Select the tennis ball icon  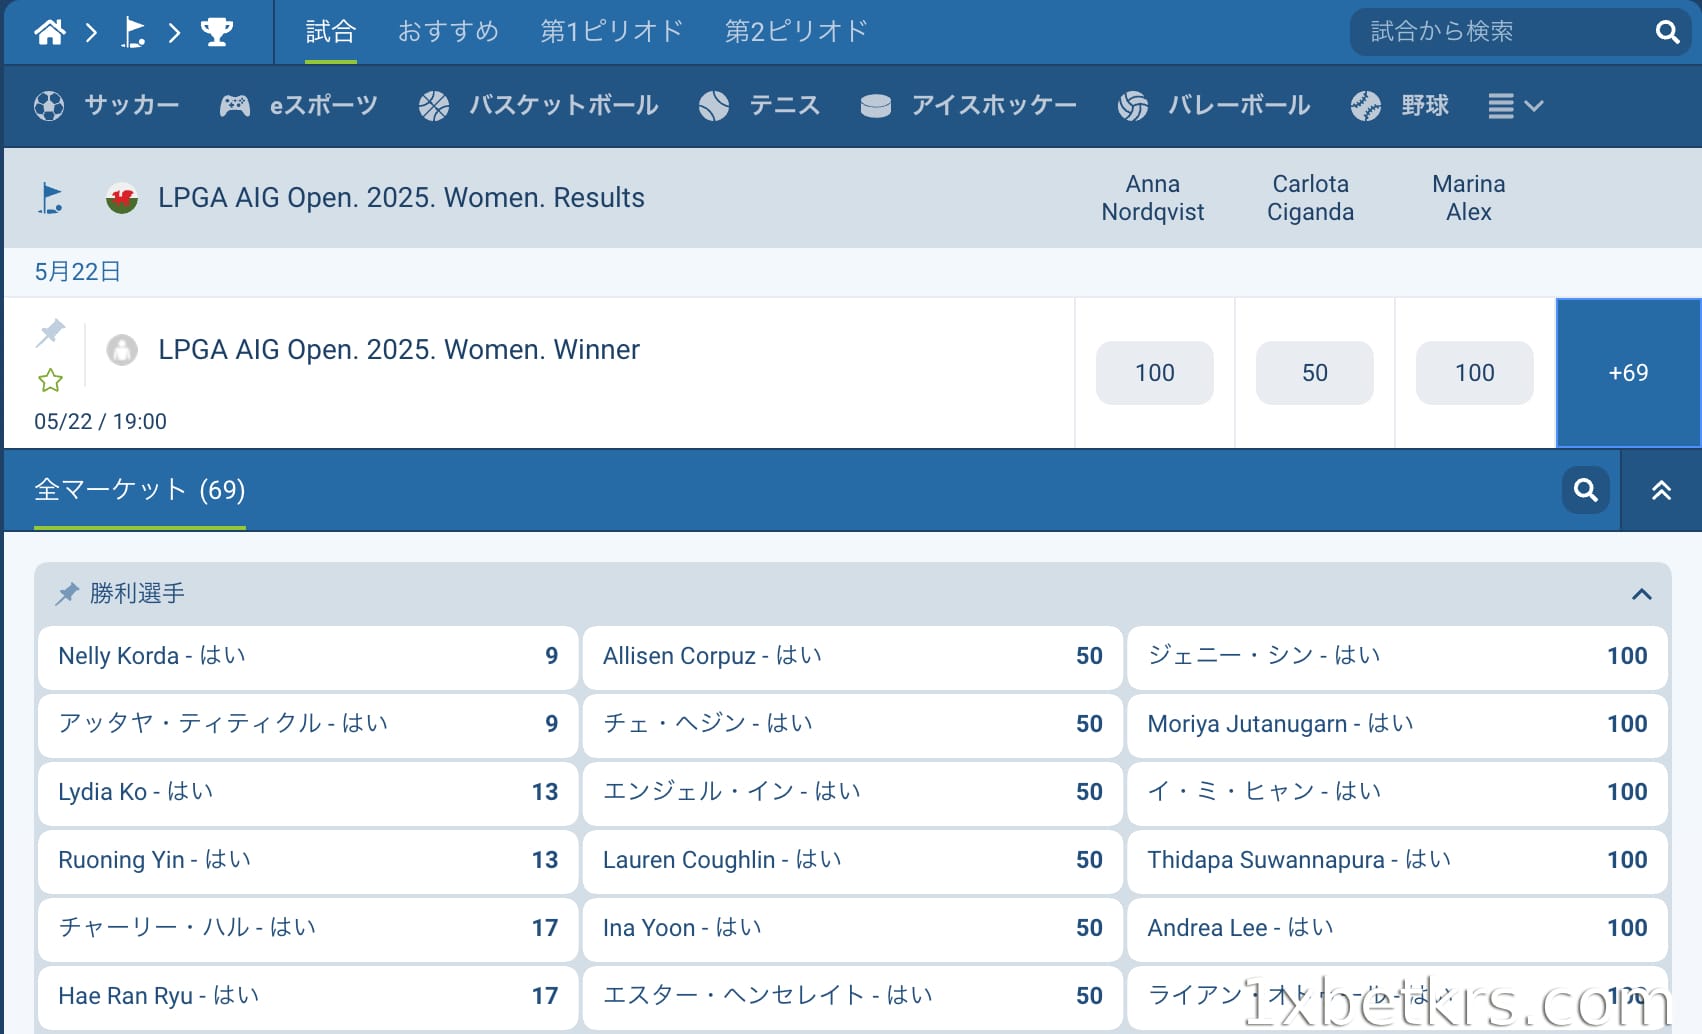coord(714,106)
